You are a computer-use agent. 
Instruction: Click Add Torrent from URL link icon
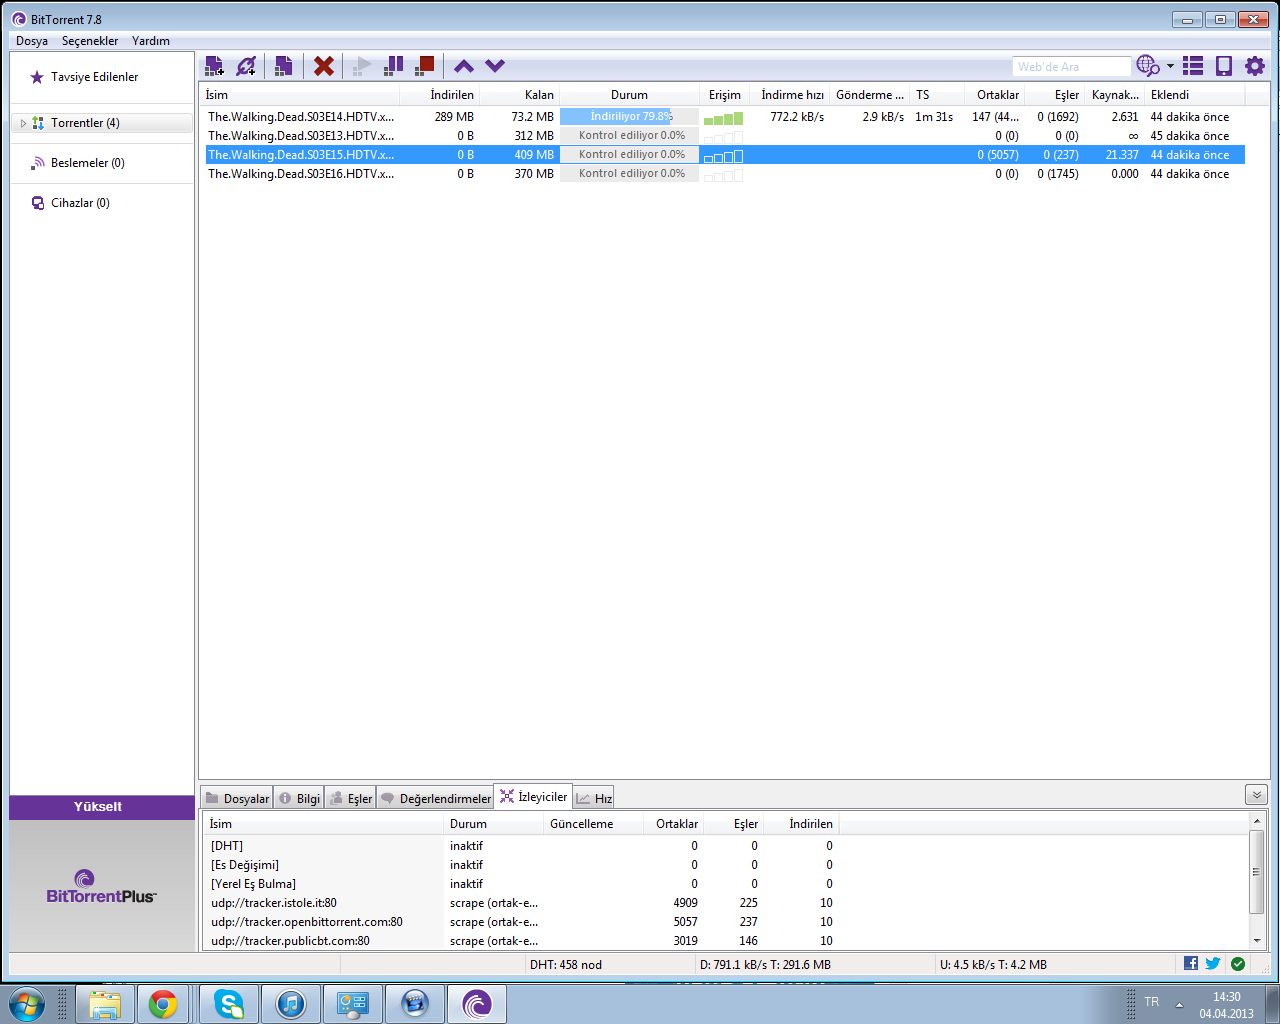click(x=246, y=66)
